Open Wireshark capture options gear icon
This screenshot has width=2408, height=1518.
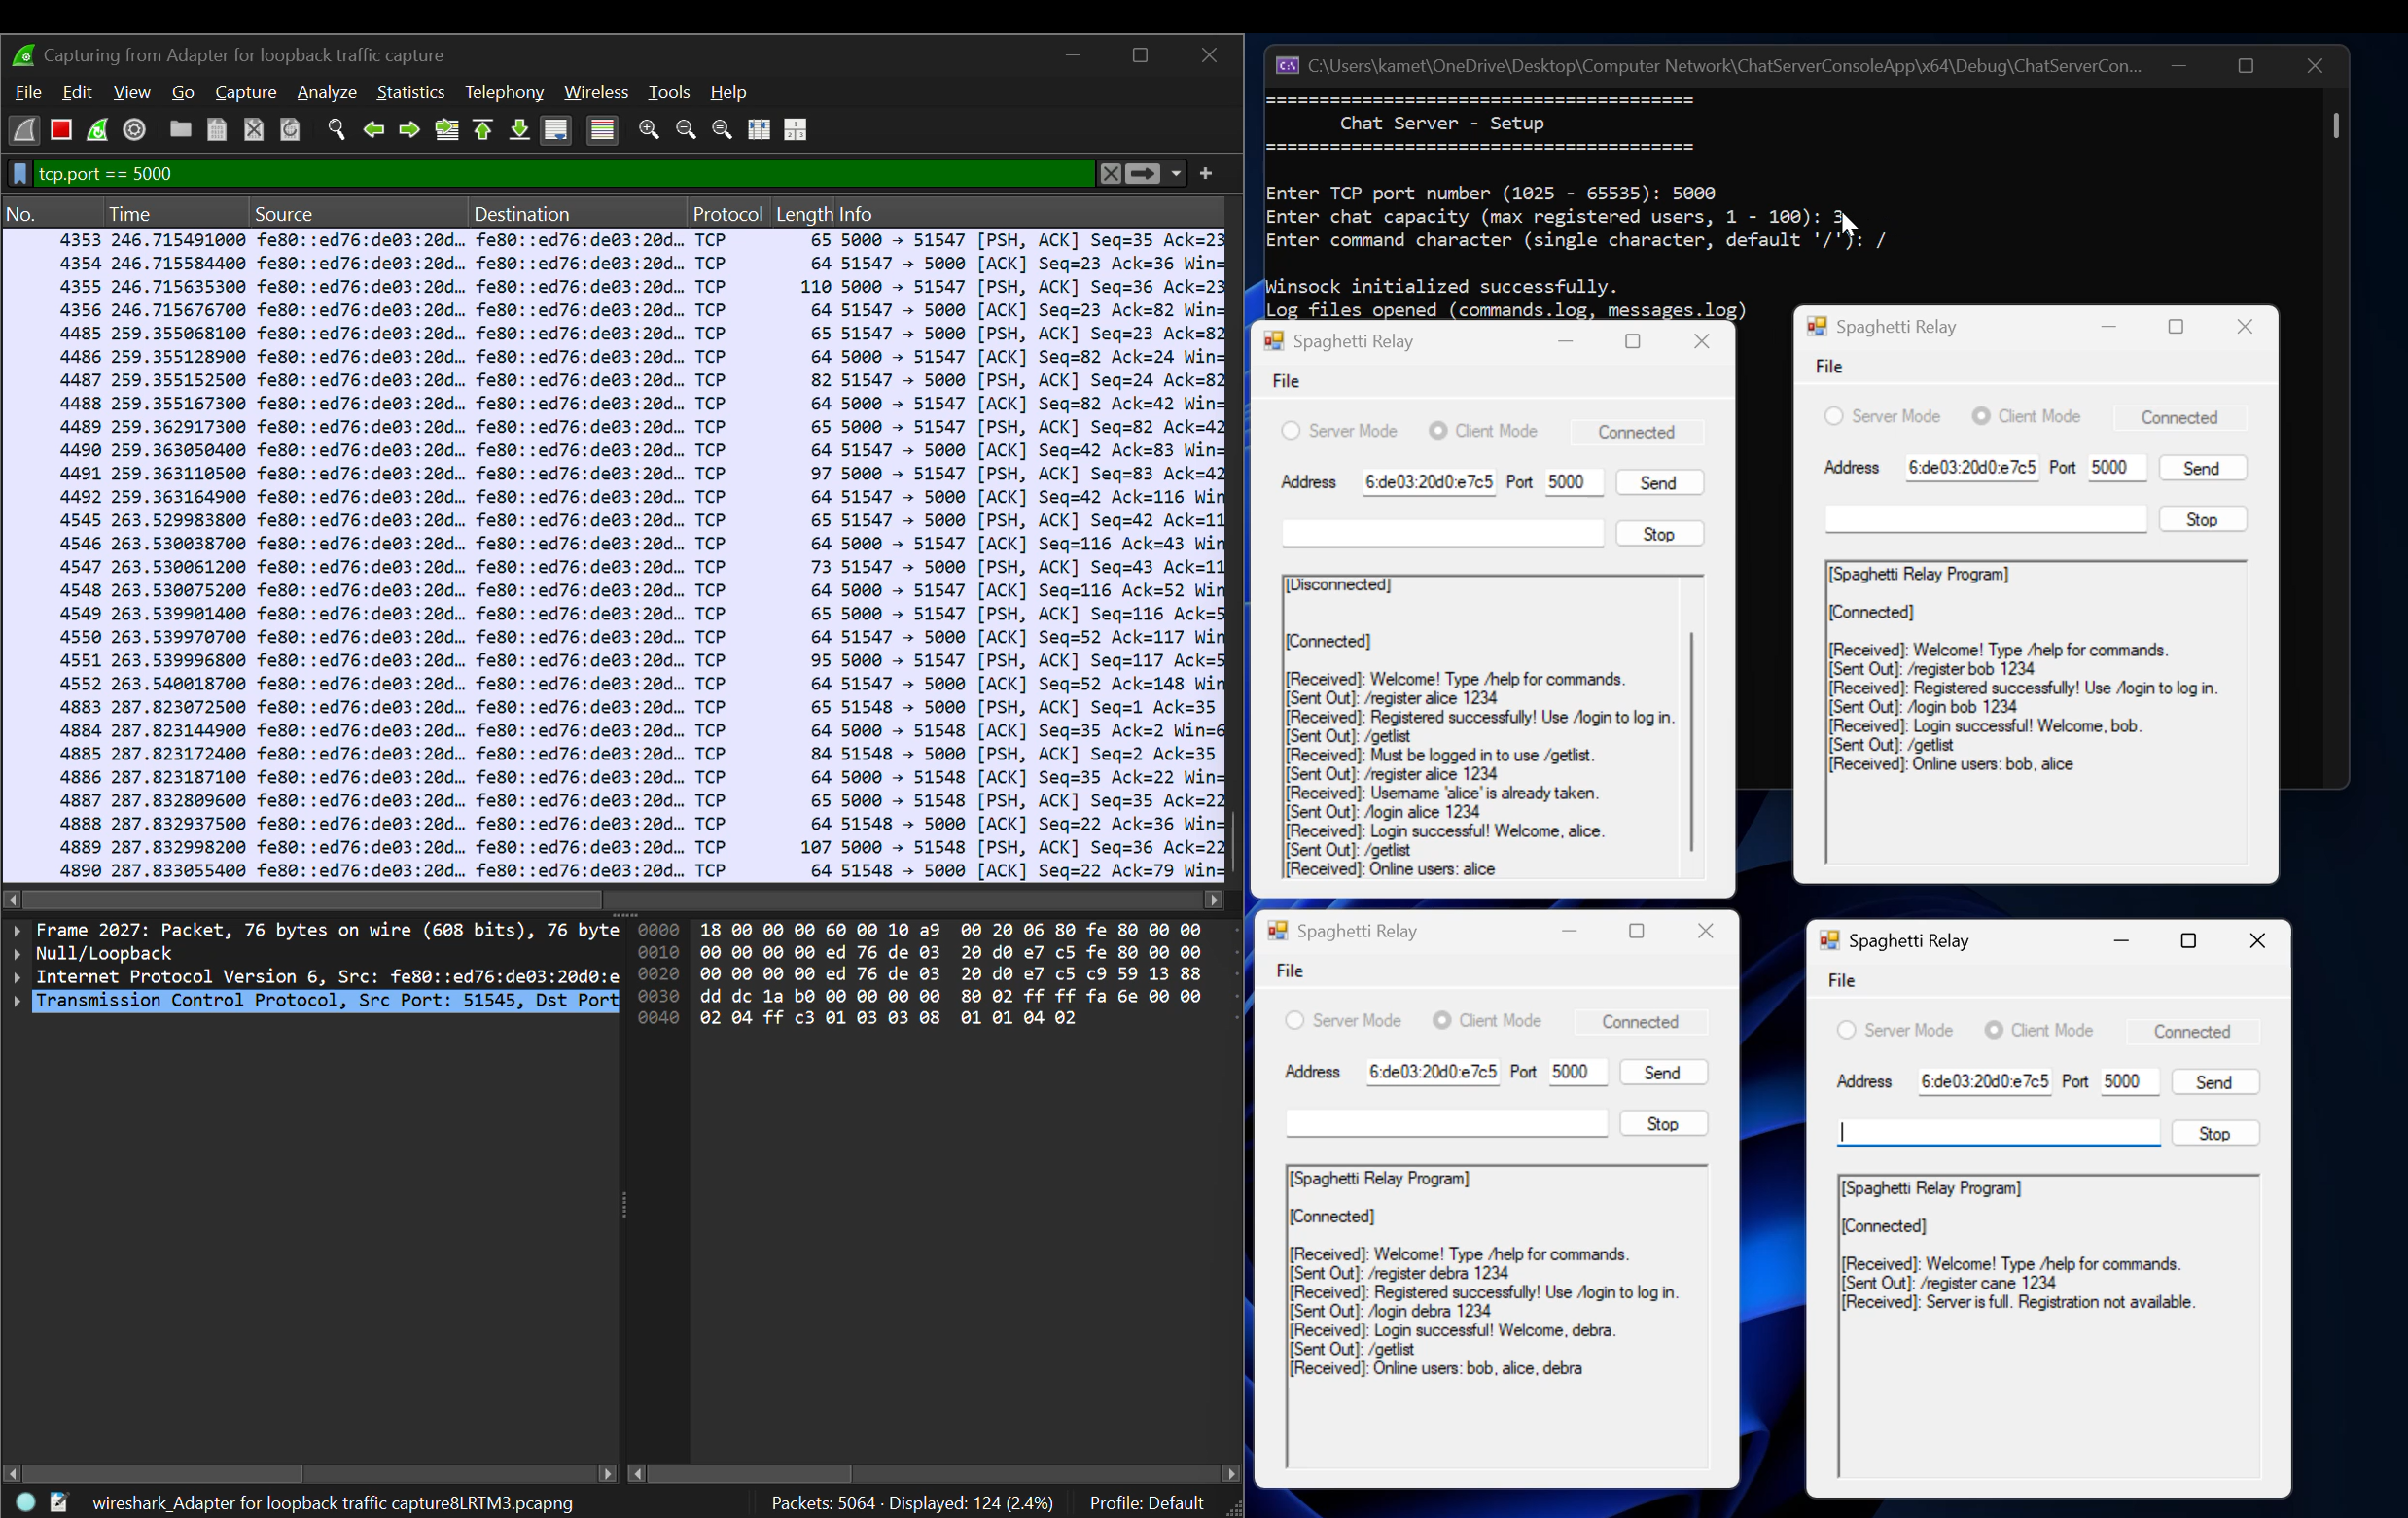tap(135, 130)
